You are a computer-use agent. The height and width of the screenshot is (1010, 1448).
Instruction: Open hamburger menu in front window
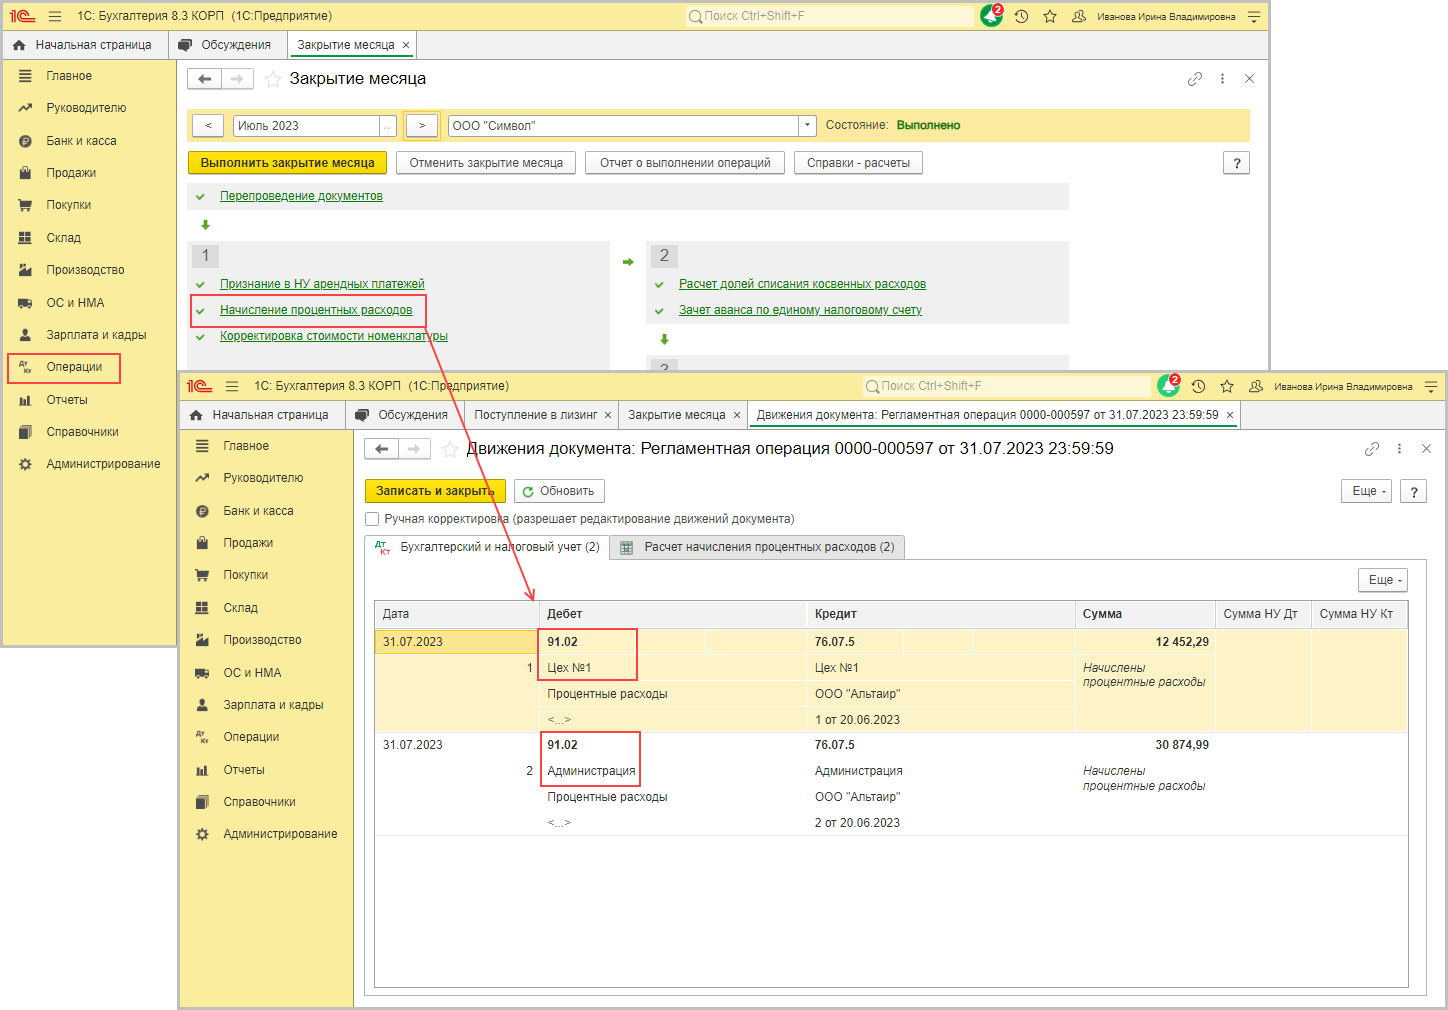(x=232, y=386)
